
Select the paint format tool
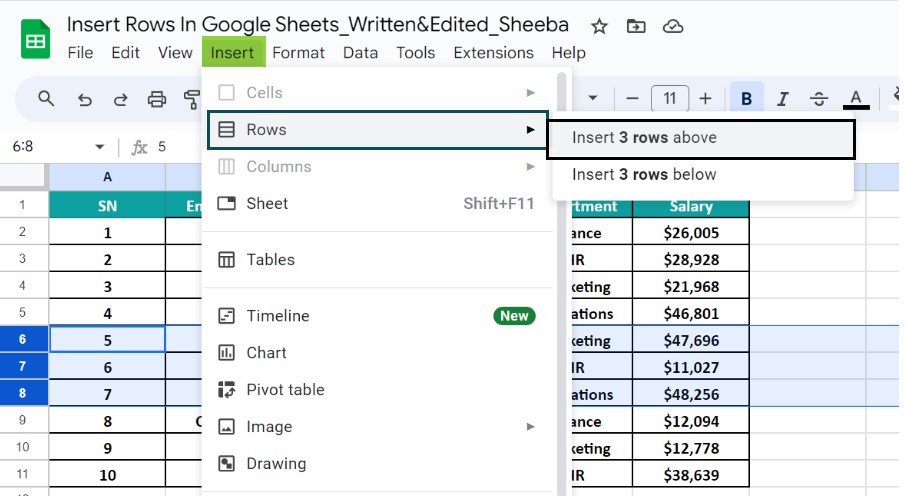click(192, 99)
